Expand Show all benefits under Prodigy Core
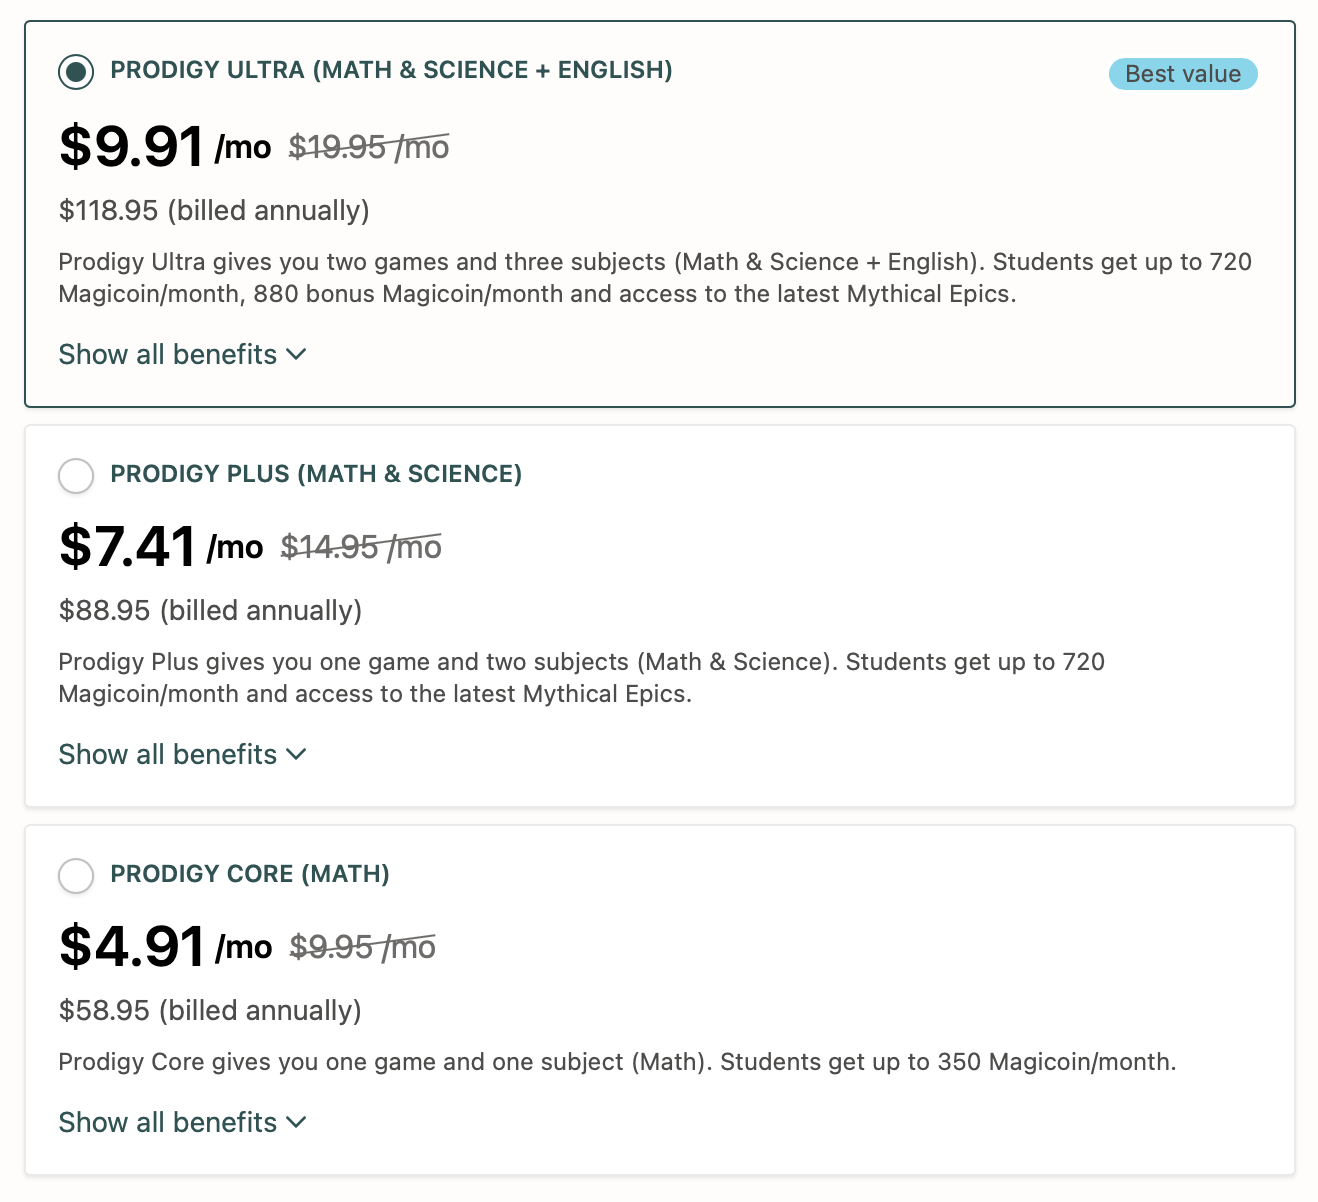Image resolution: width=1318 pixels, height=1202 pixels. click(167, 1123)
